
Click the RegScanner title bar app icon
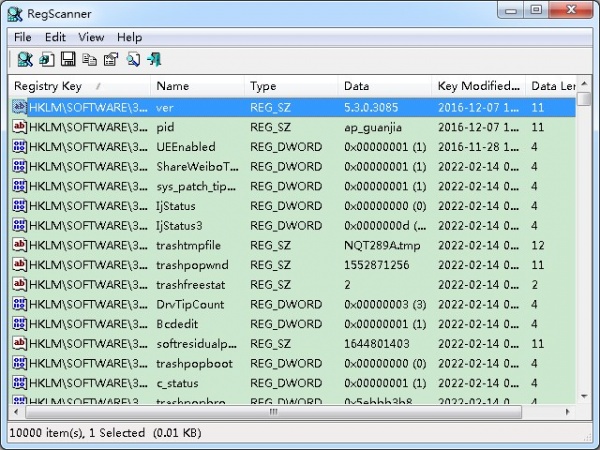pyautogui.click(x=15, y=14)
